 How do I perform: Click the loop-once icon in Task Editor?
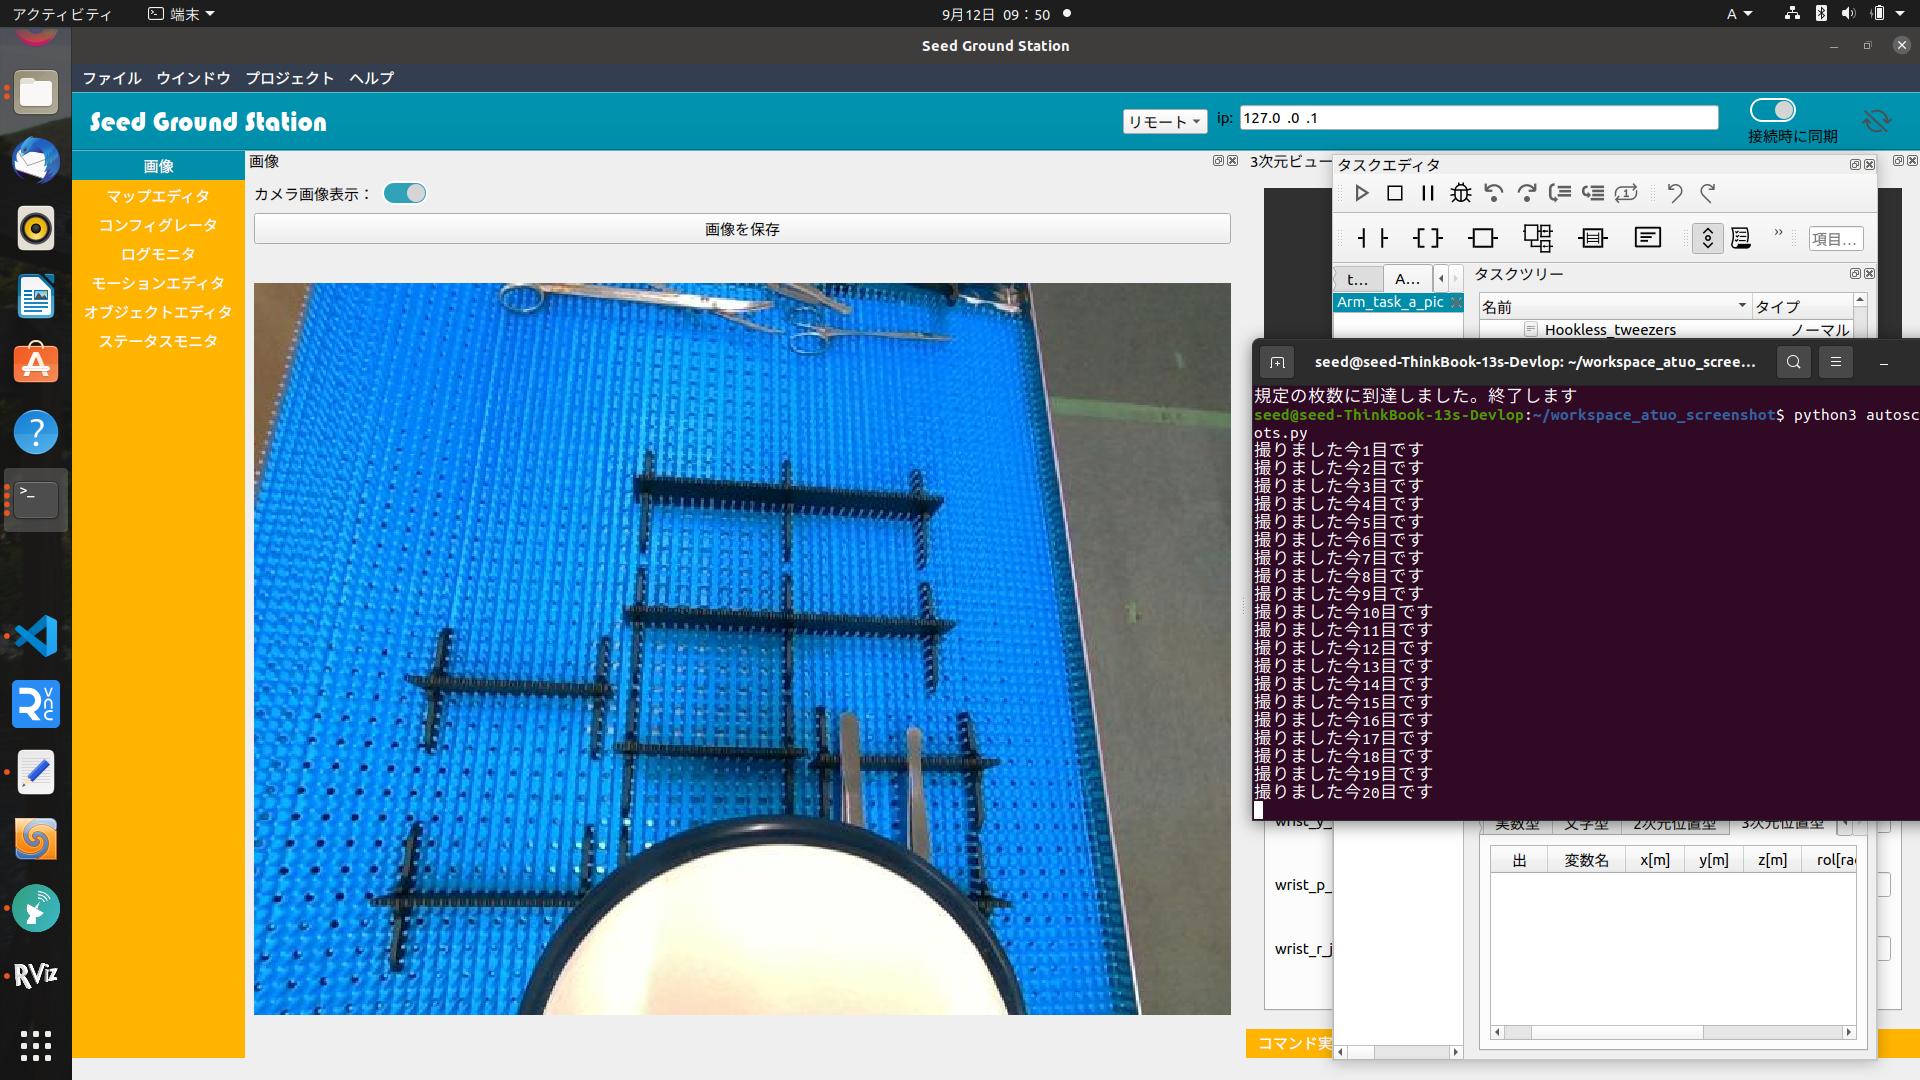1626,193
